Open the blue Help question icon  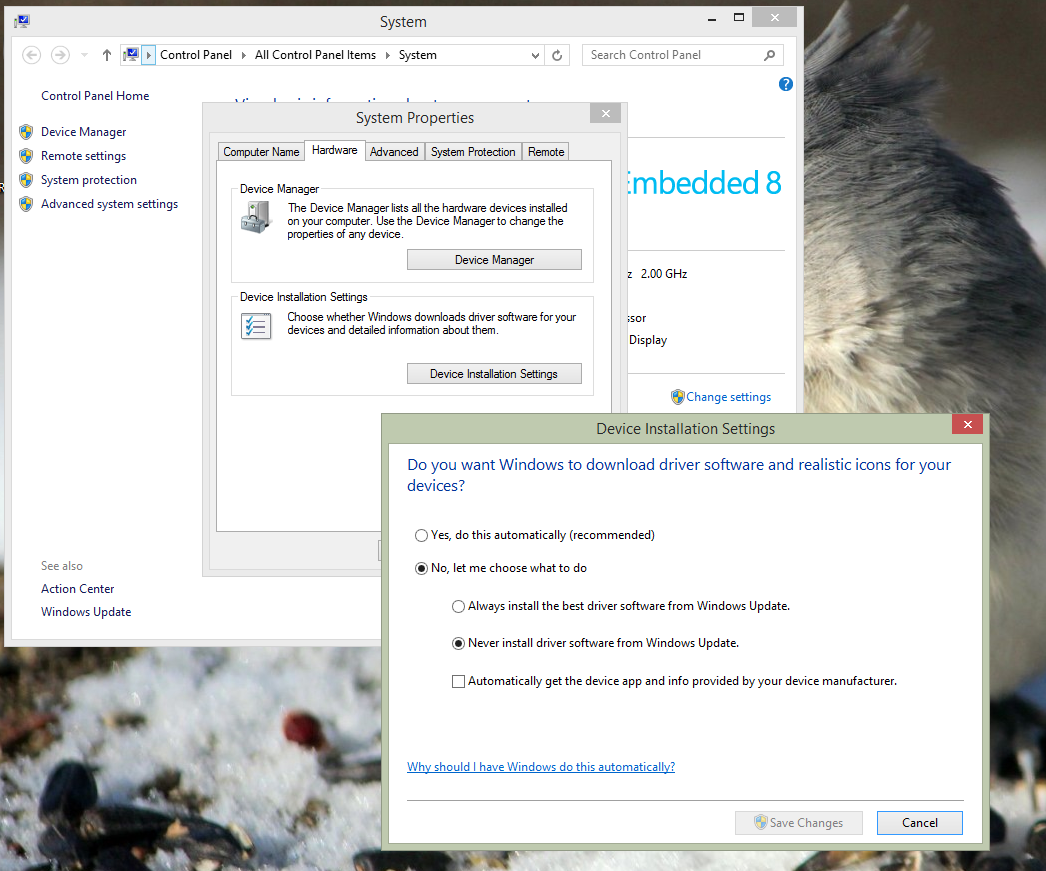[x=786, y=84]
